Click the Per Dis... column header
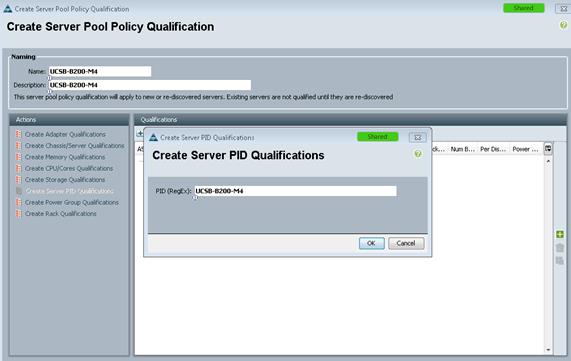The height and width of the screenshot is (361, 571). pos(493,149)
